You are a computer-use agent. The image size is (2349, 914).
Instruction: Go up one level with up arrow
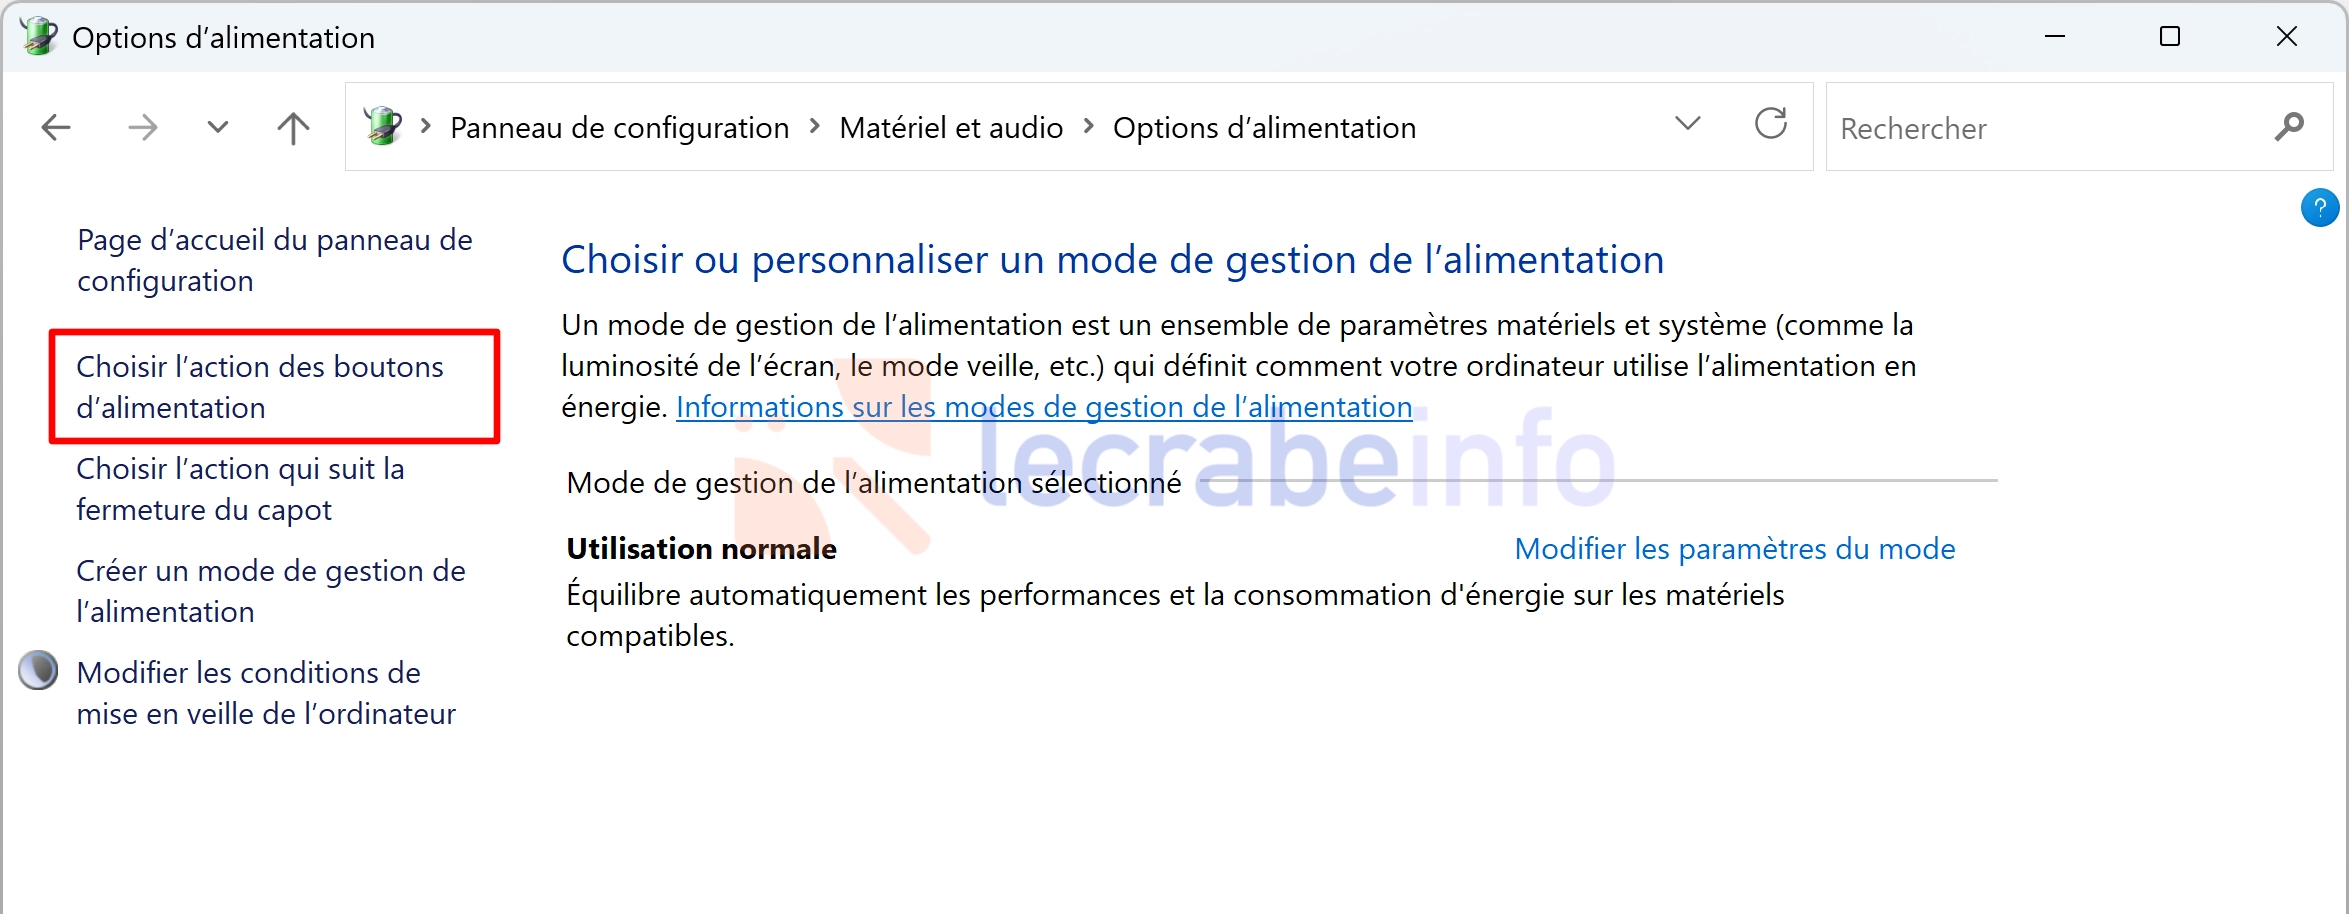[x=293, y=128]
